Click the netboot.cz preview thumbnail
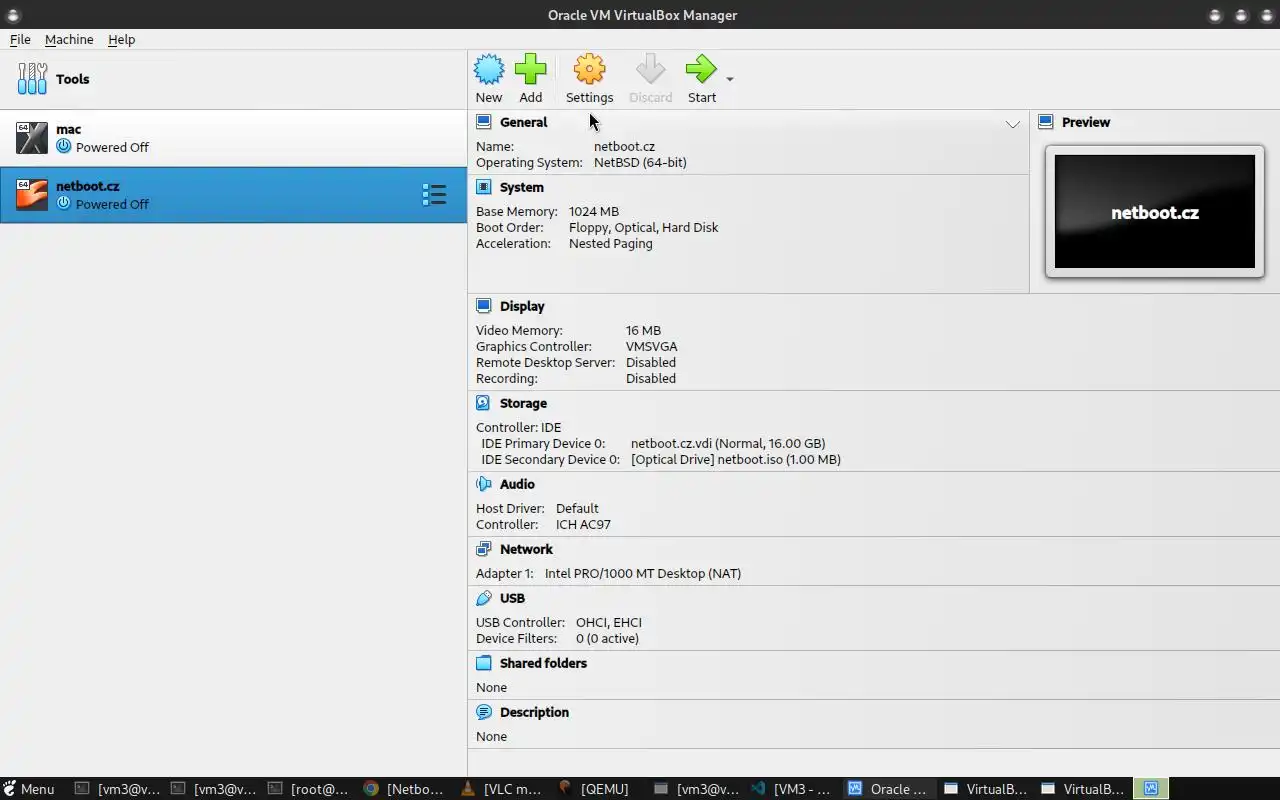 click(1155, 211)
